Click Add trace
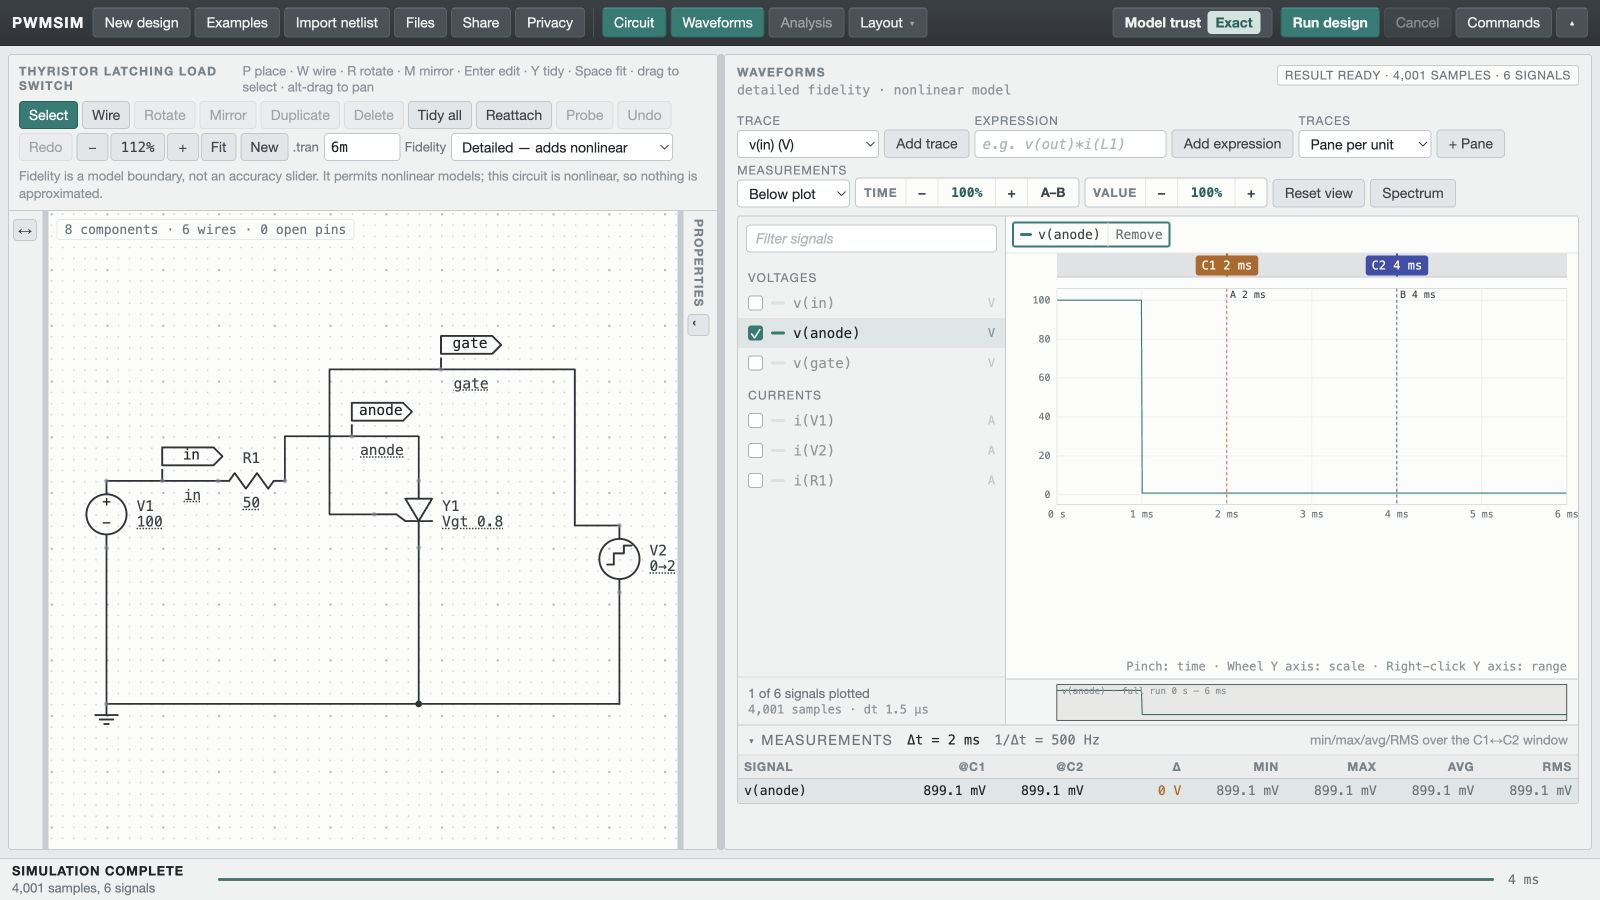 click(x=926, y=144)
